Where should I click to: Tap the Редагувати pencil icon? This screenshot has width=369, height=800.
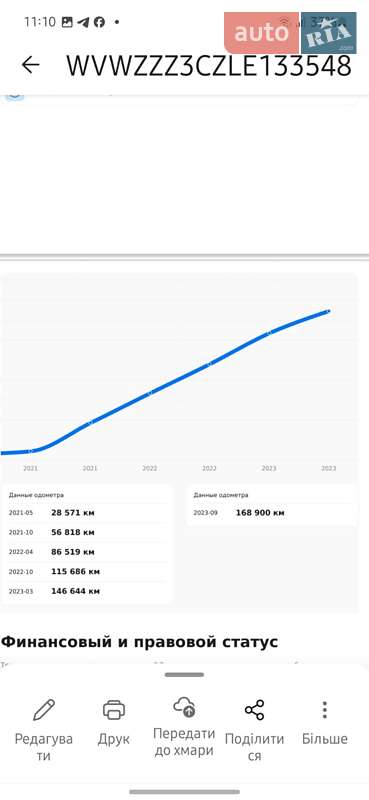pyautogui.click(x=43, y=710)
